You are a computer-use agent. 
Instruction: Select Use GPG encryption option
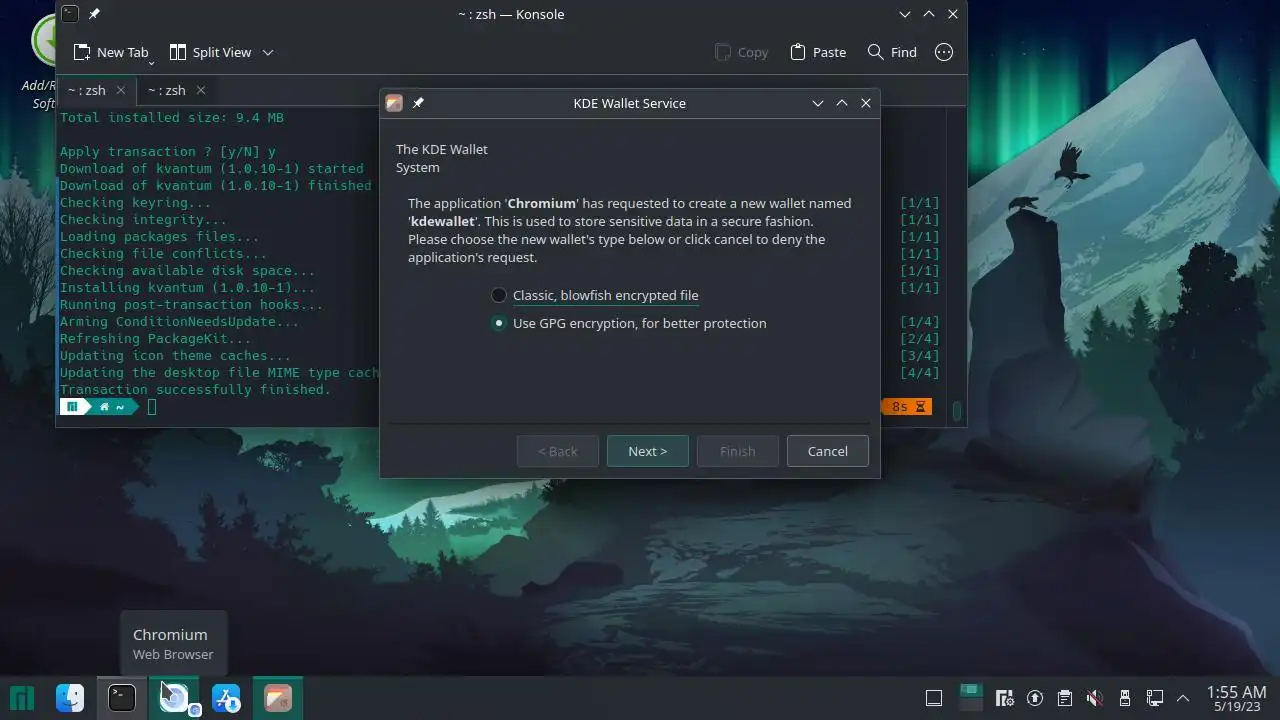628,323
